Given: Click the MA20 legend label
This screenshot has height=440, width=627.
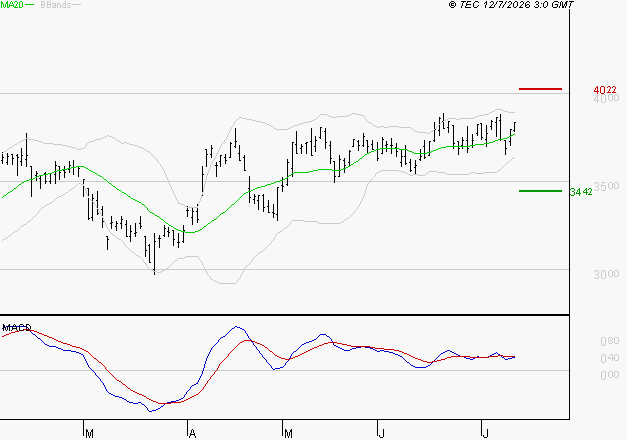Looking at the screenshot, I should pyautogui.click(x=12, y=5).
